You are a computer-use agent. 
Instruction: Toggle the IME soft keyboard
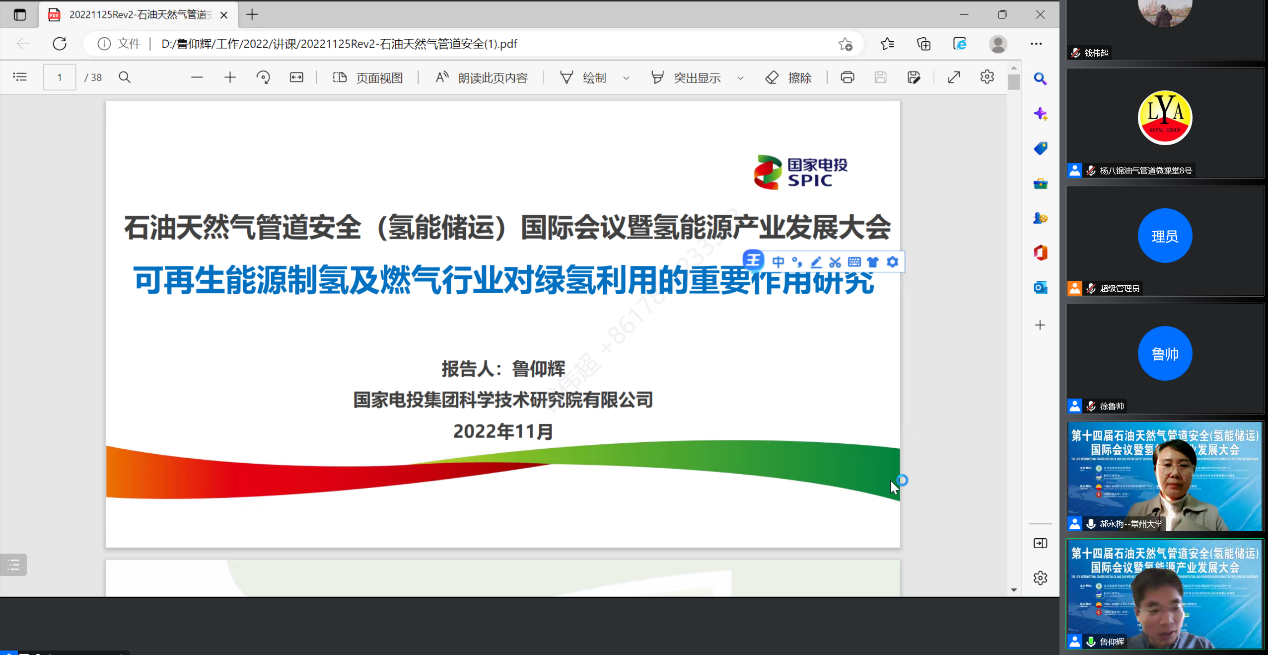pyautogui.click(x=854, y=262)
